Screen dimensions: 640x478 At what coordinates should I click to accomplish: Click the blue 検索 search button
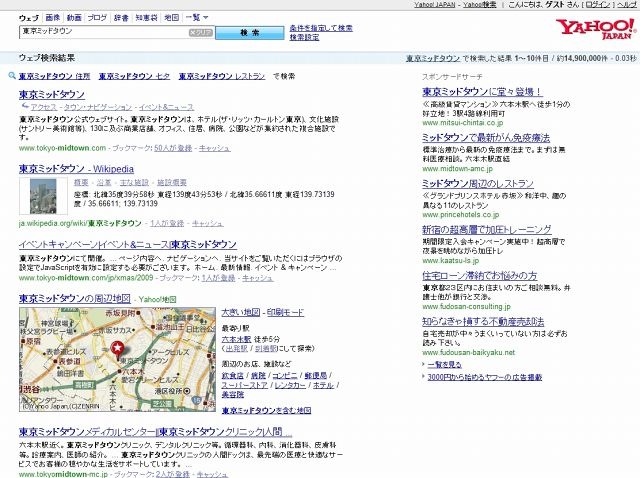tap(249, 33)
